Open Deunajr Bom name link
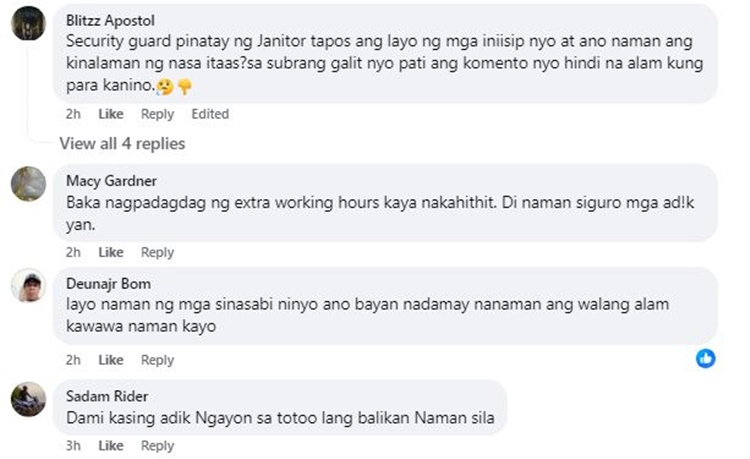750x459 pixels. click(109, 284)
